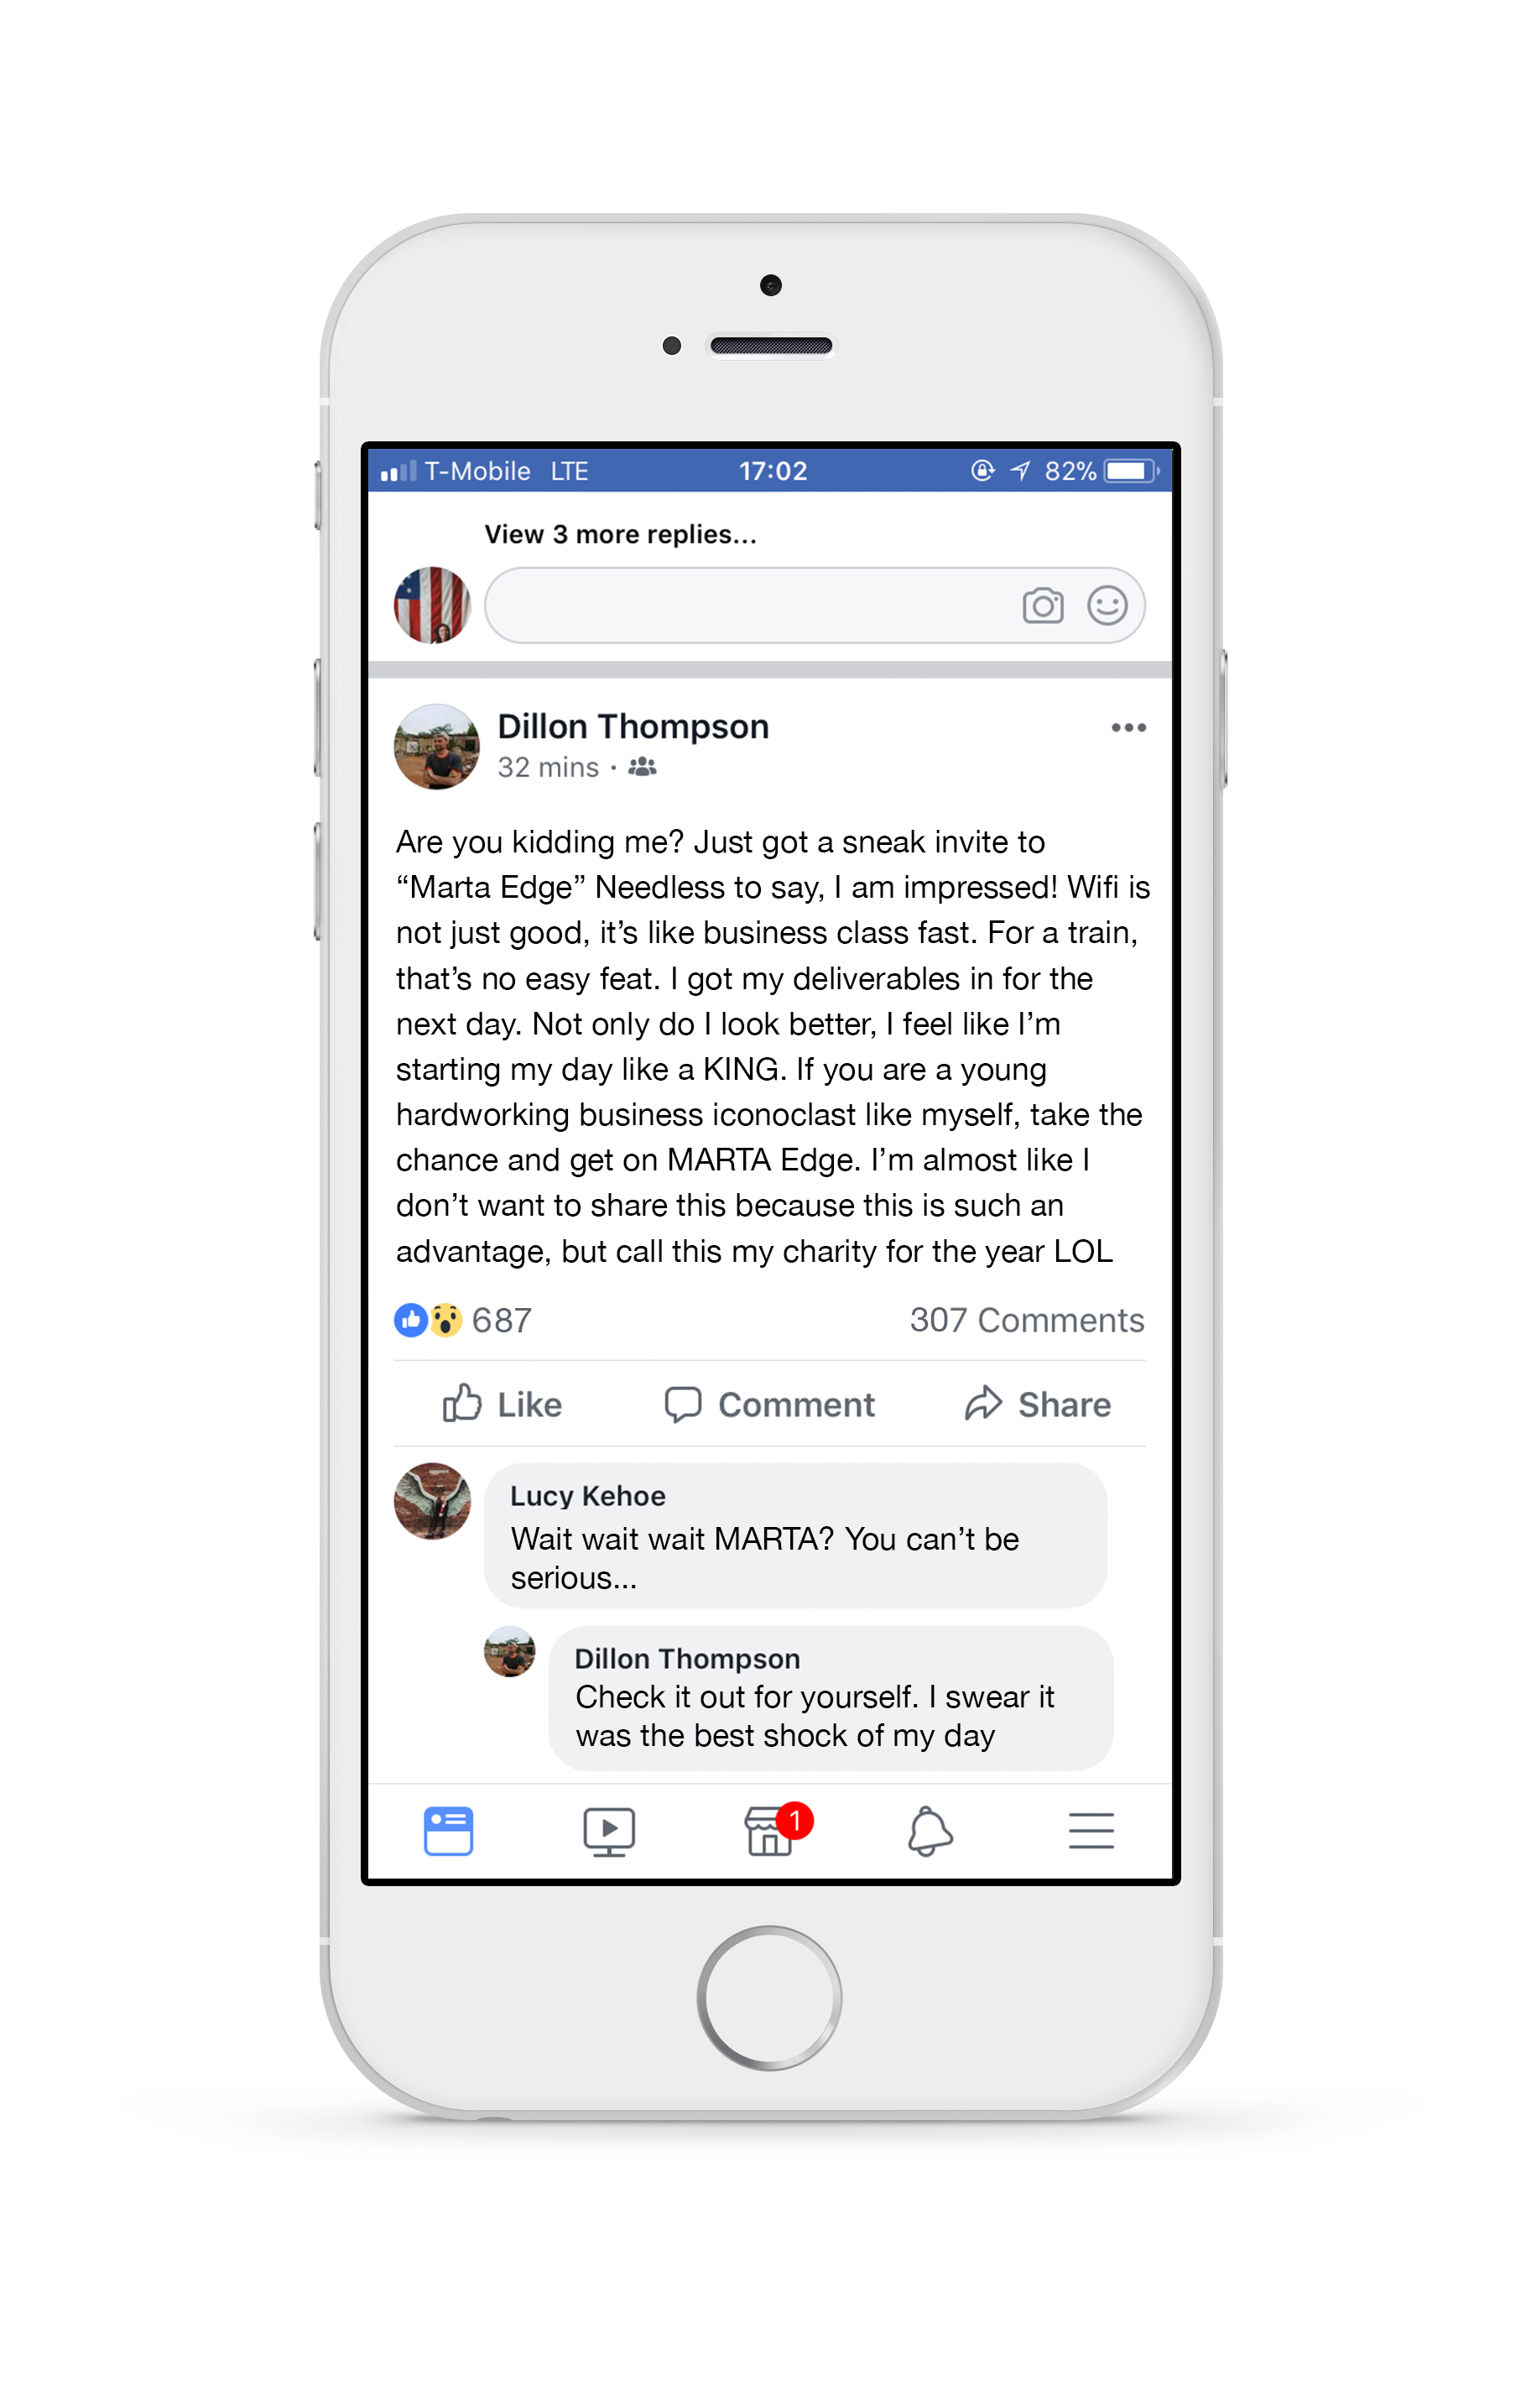Open the hamburger menu tab
The image size is (1526, 2408).
tap(1091, 1830)
